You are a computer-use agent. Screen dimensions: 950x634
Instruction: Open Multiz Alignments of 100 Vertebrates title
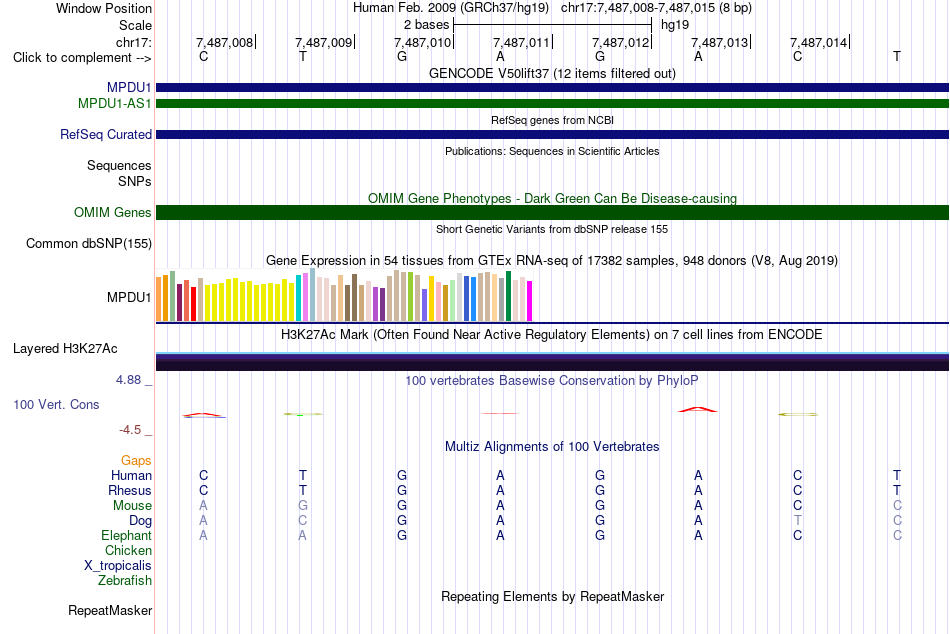[552, 447]
